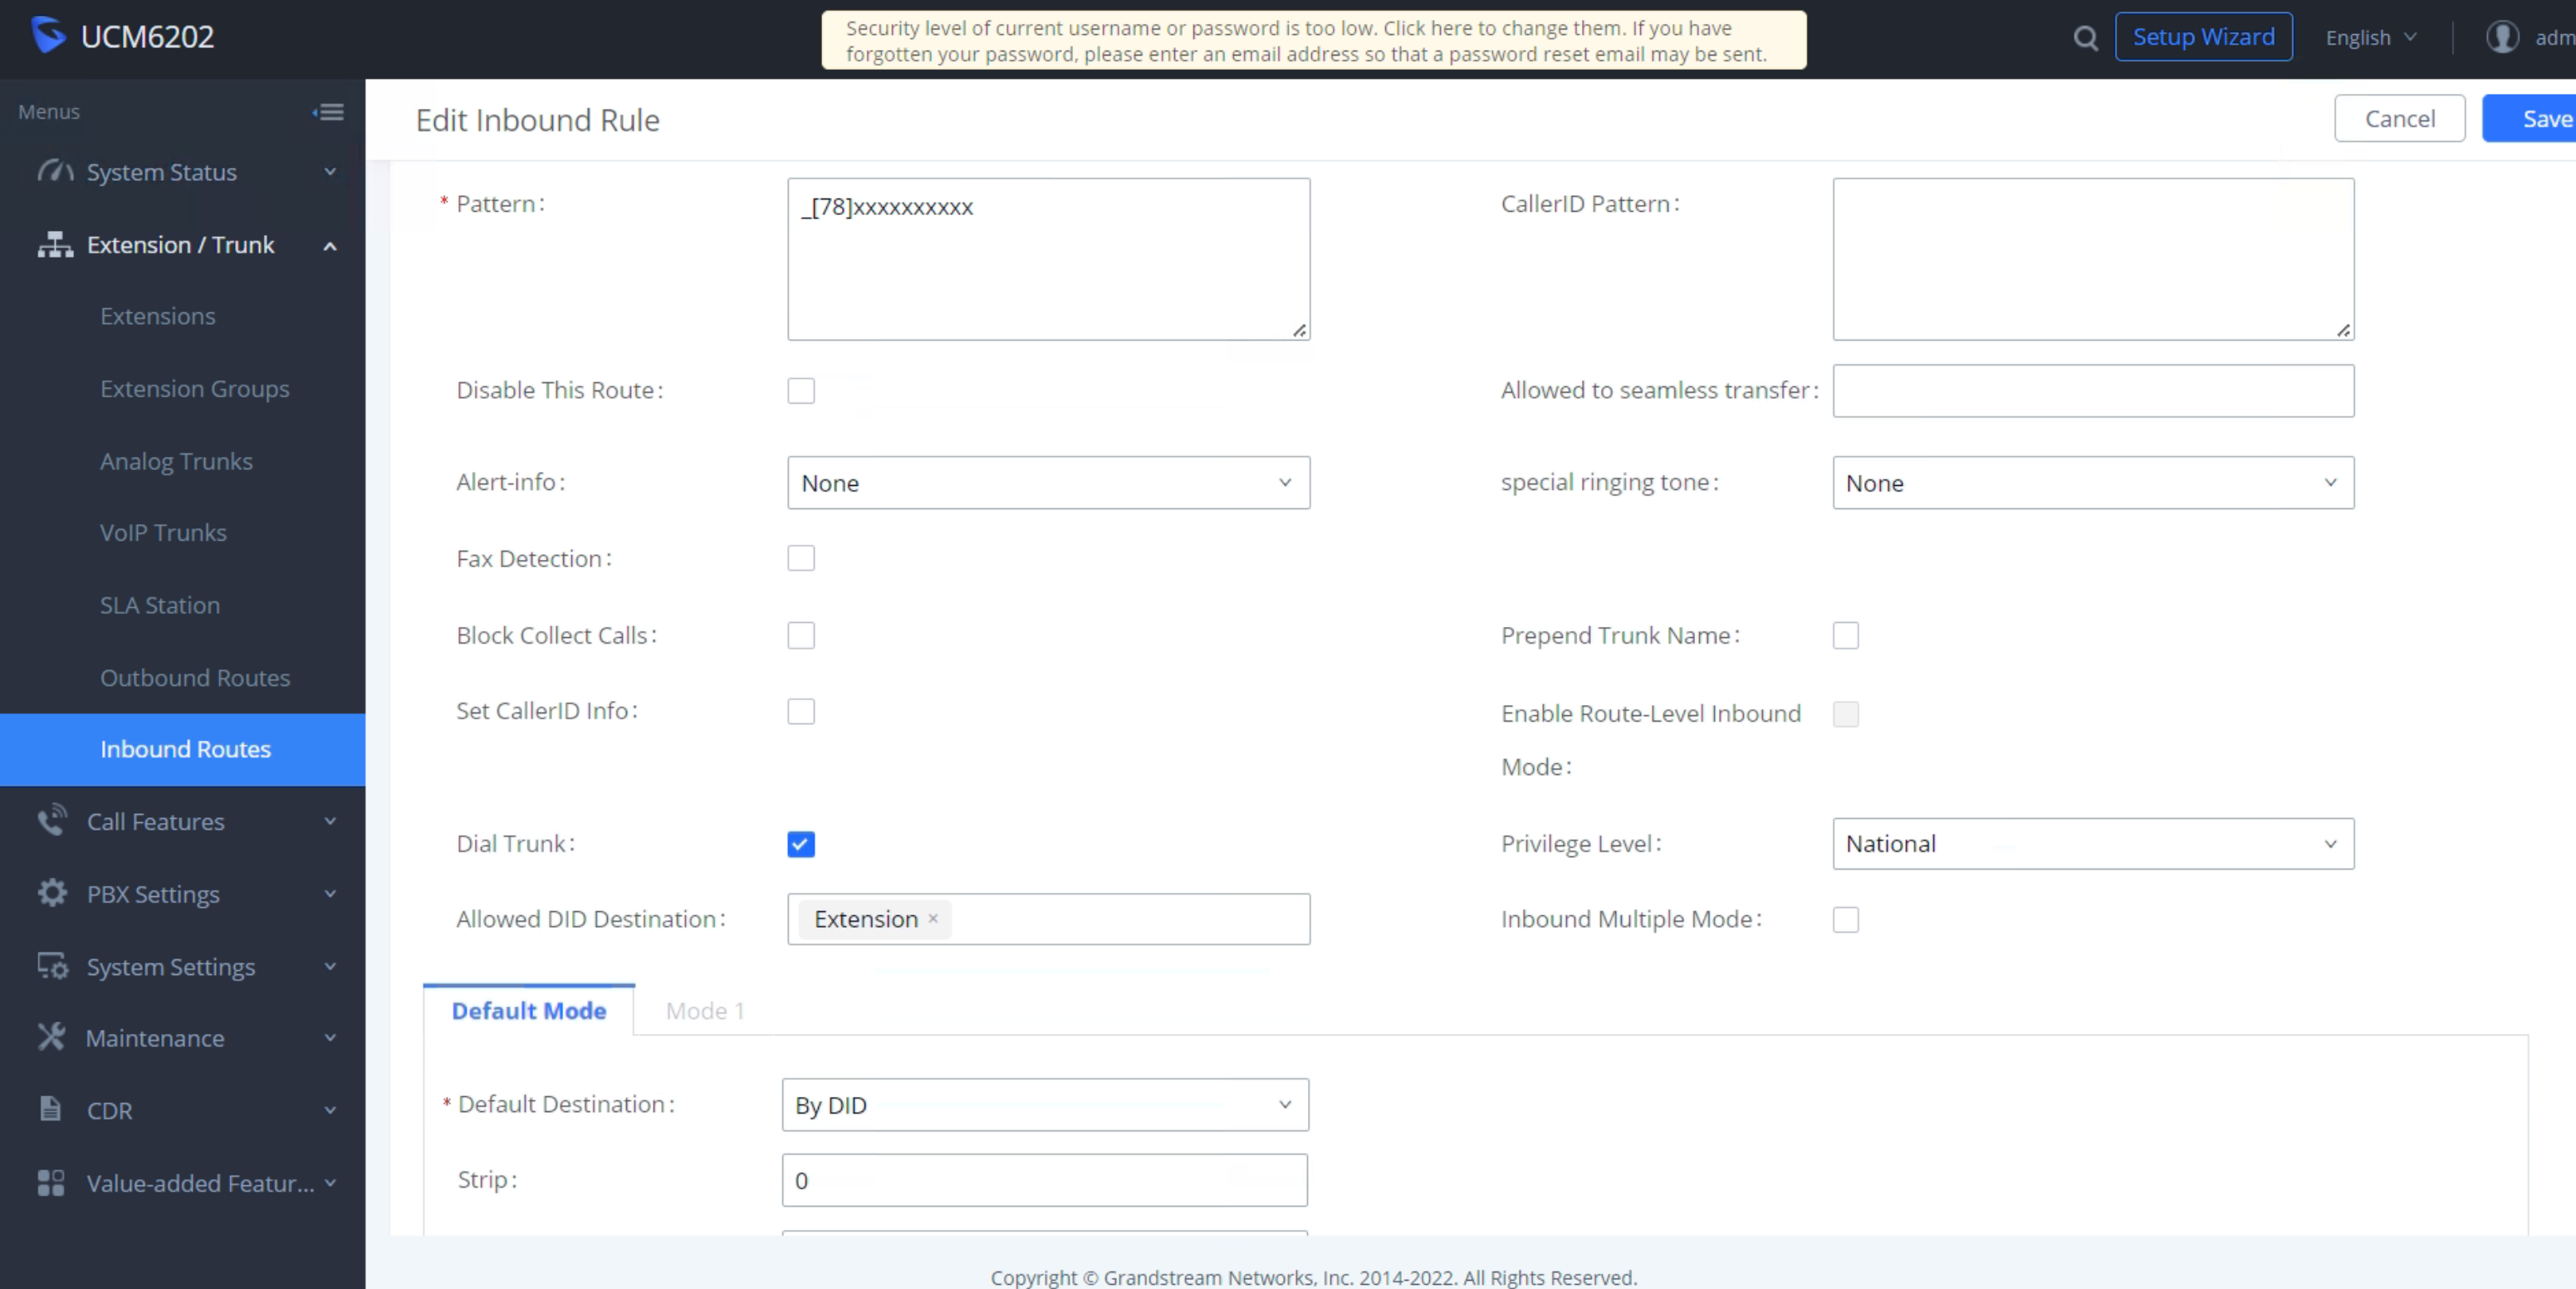Click the Cancel button
This screenshot has height=1289, width=2576.
(2399, 119)
